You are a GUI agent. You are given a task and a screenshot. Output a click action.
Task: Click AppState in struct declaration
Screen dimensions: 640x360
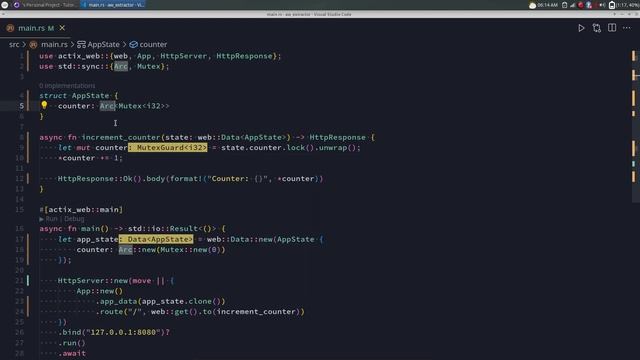(x=90, y=96)
